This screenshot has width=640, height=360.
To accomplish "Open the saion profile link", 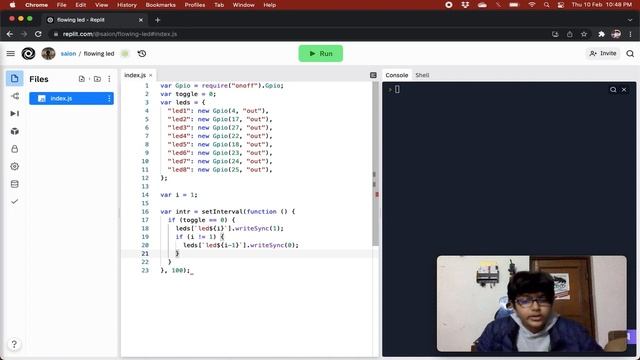I will 68,53.
